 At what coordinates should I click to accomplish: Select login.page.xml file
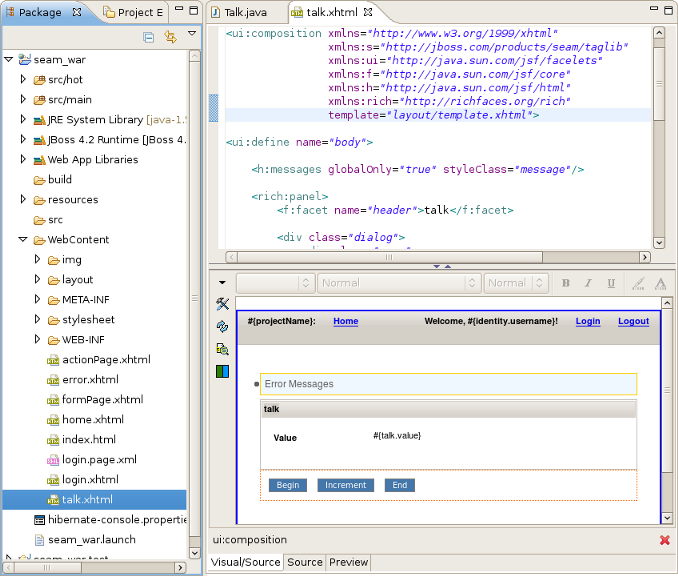click(x=92, y=460)
